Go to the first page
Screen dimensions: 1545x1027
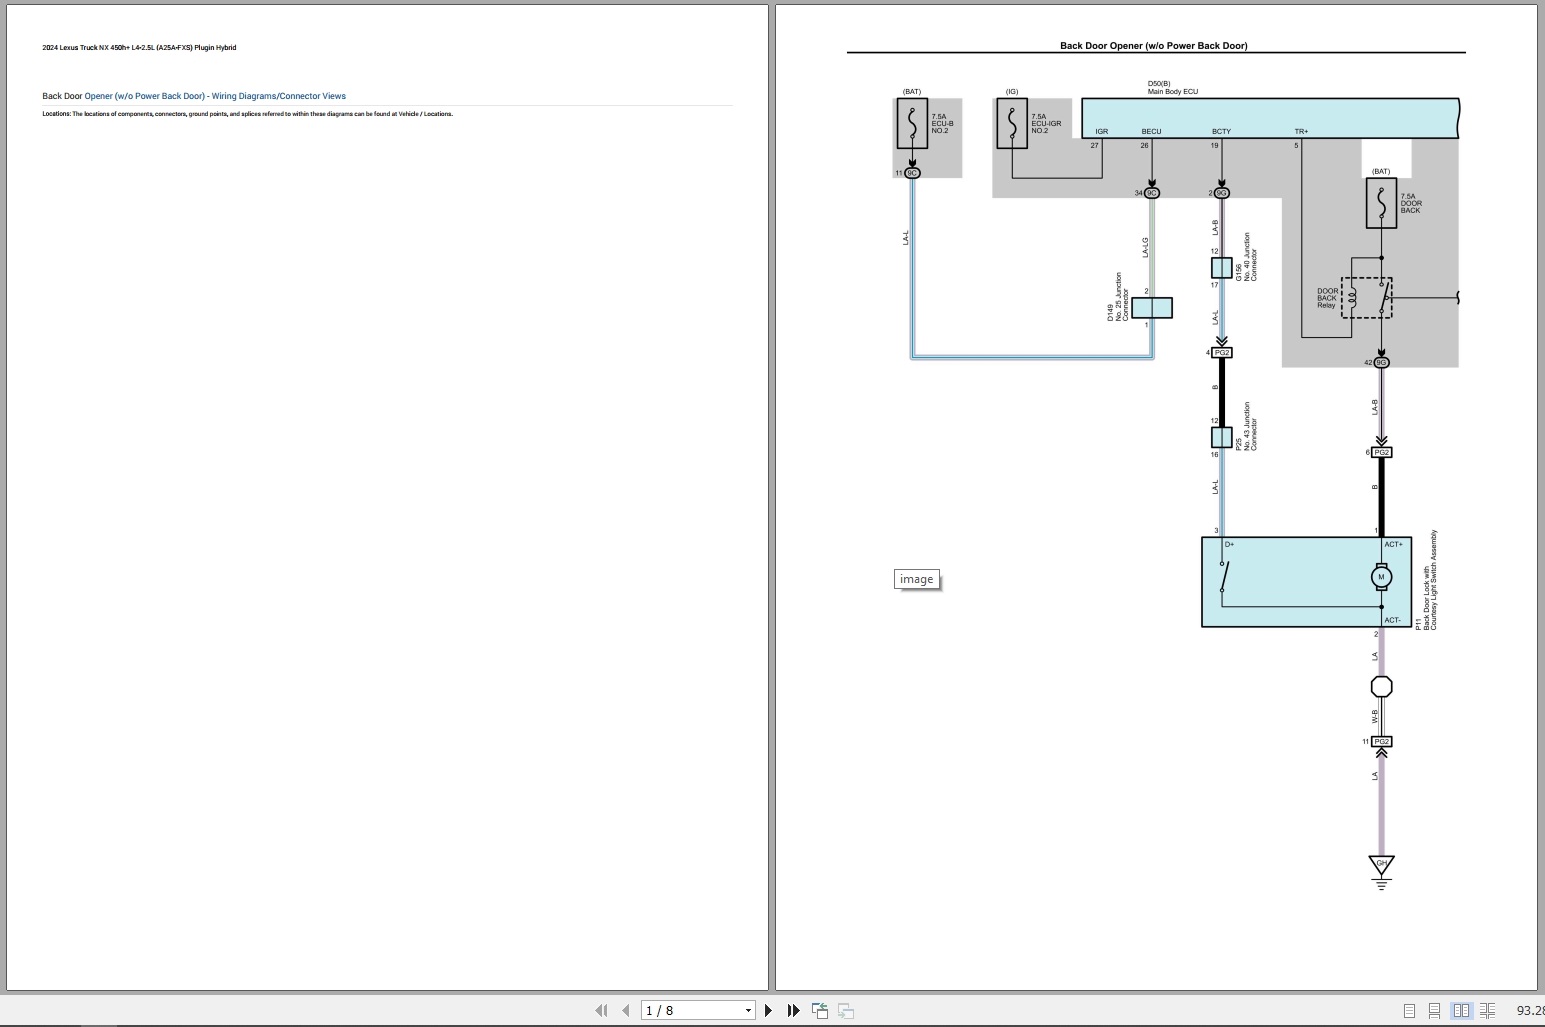[601, 1010]
